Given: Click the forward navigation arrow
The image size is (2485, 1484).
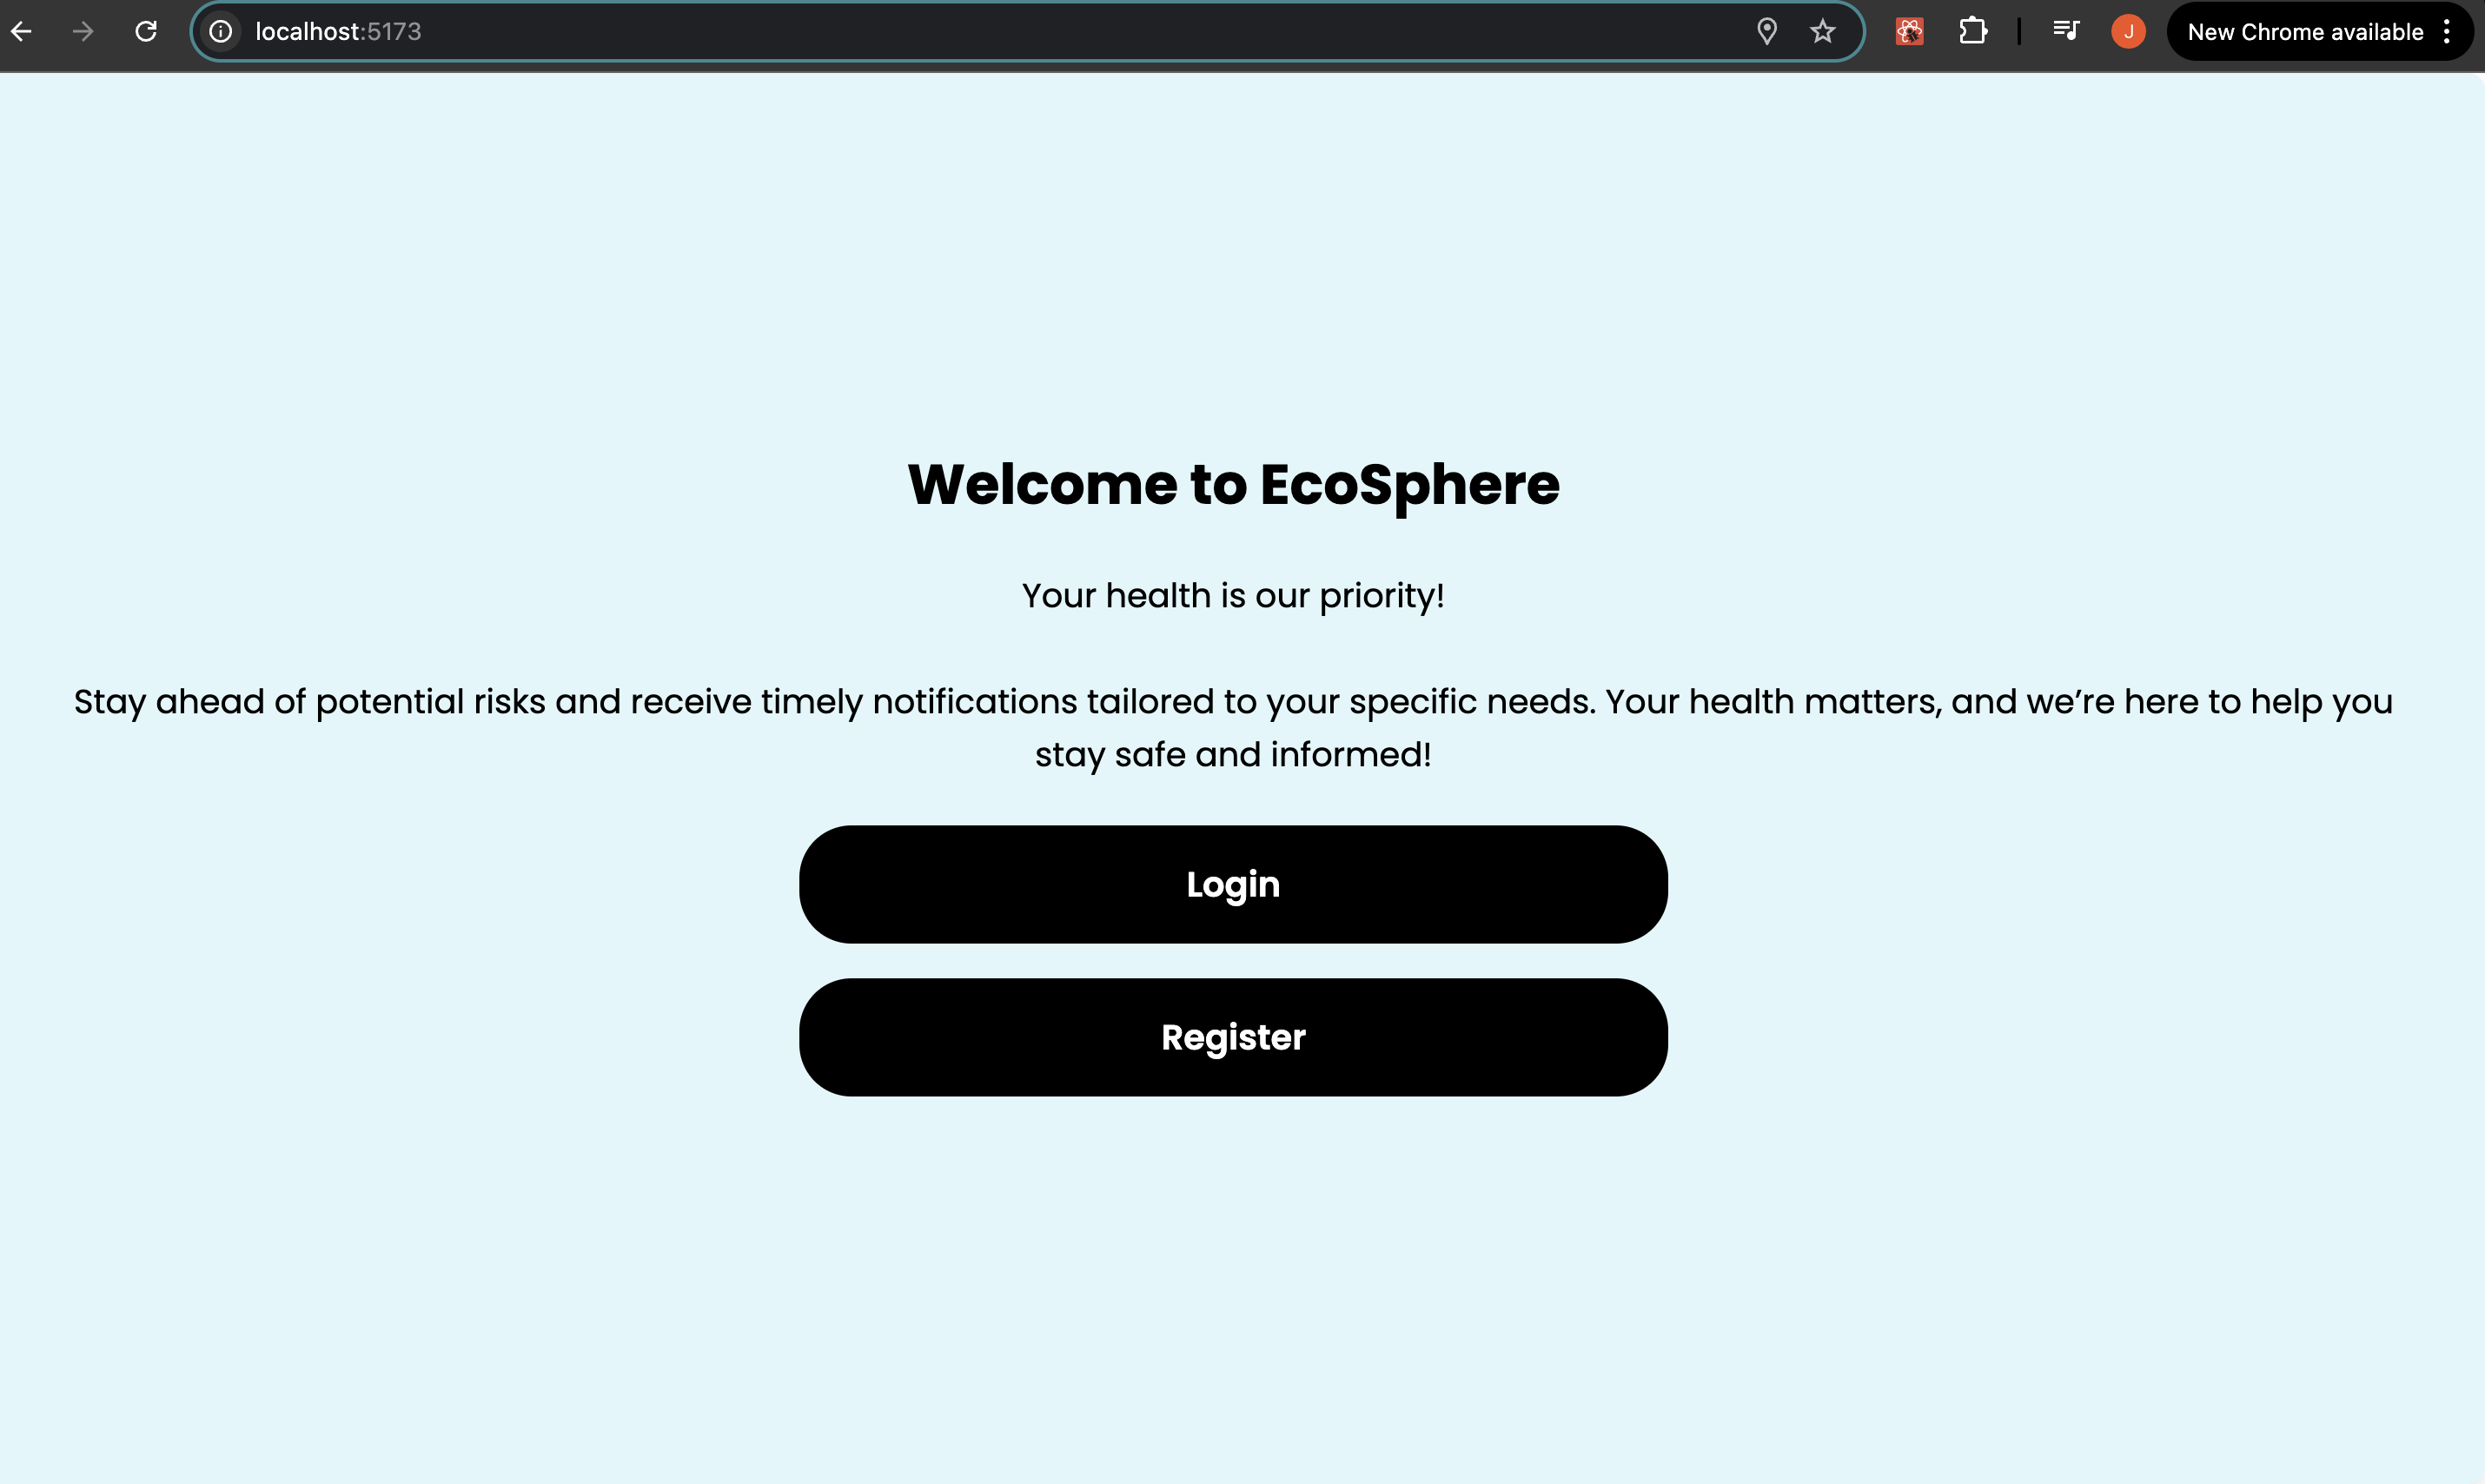Looking at the screenshot, I should pyautogui.click(x=83, y=32).
